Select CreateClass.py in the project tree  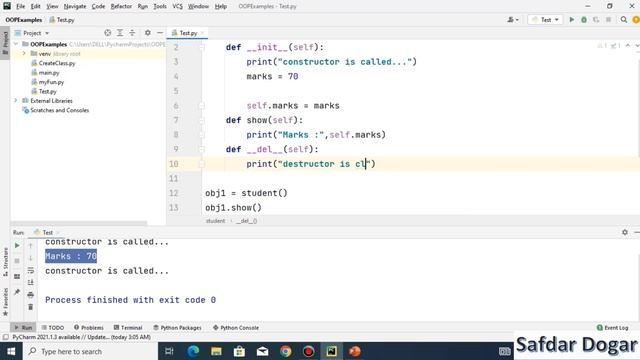coord(53,63)
